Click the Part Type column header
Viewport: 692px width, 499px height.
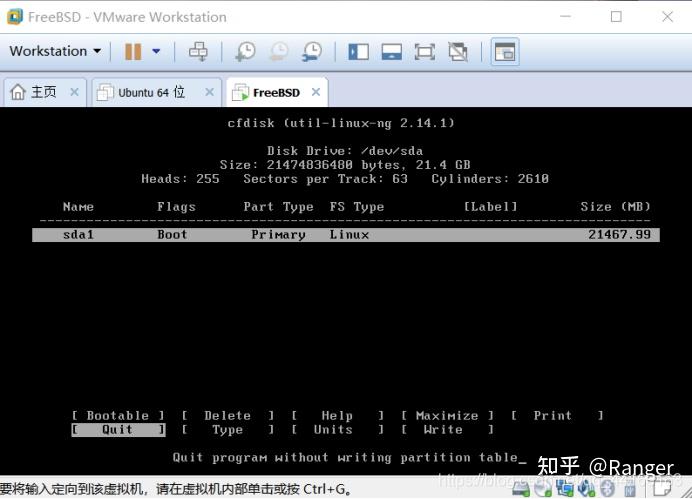click(278, 207)
